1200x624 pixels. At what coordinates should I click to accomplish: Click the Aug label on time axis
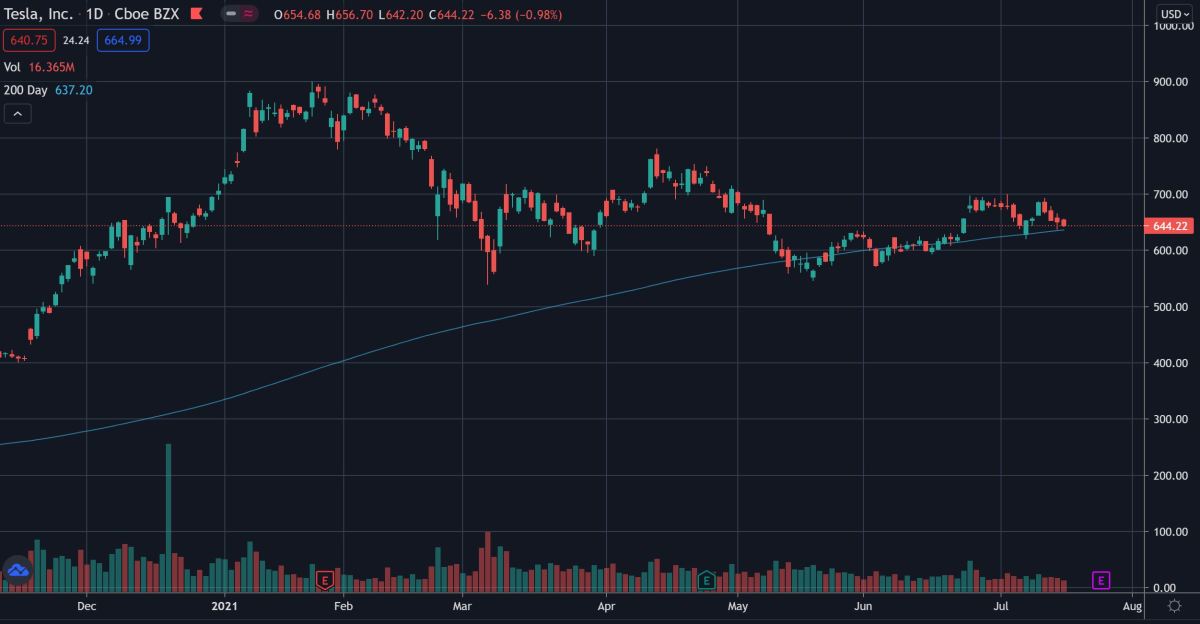point(1132,606)
